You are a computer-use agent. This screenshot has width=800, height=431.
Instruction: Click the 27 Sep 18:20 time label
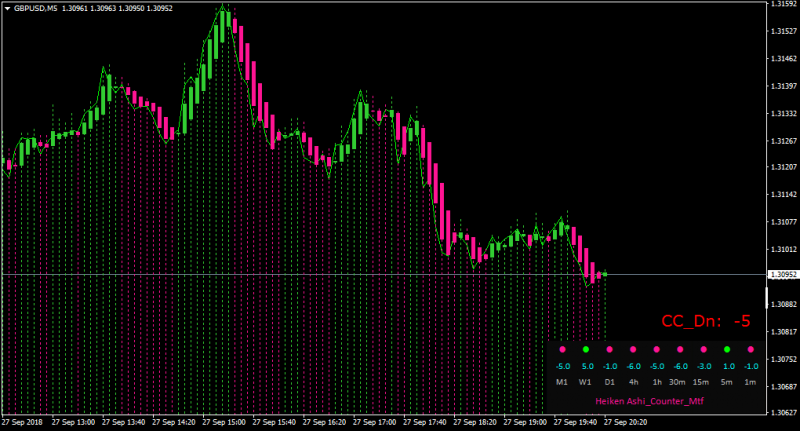tap(475, 422)
